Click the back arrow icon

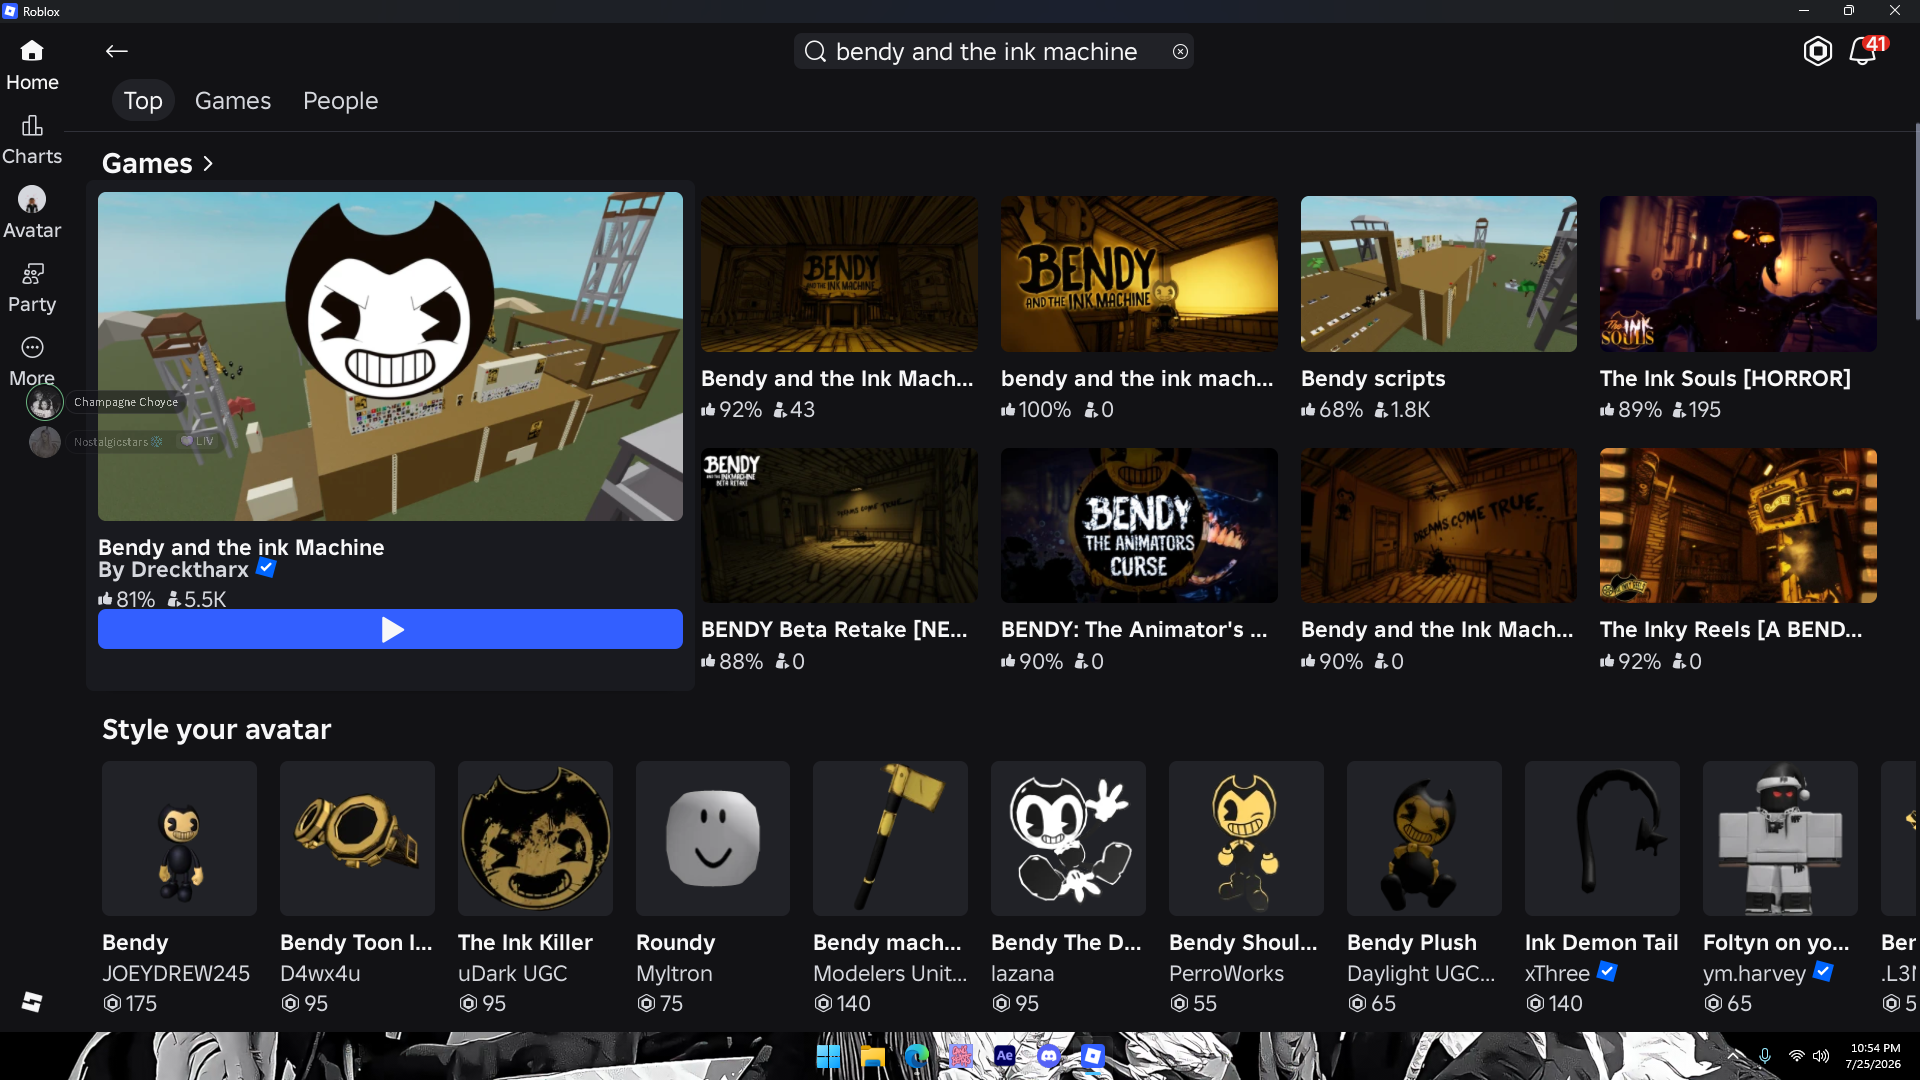click(117, 51)
